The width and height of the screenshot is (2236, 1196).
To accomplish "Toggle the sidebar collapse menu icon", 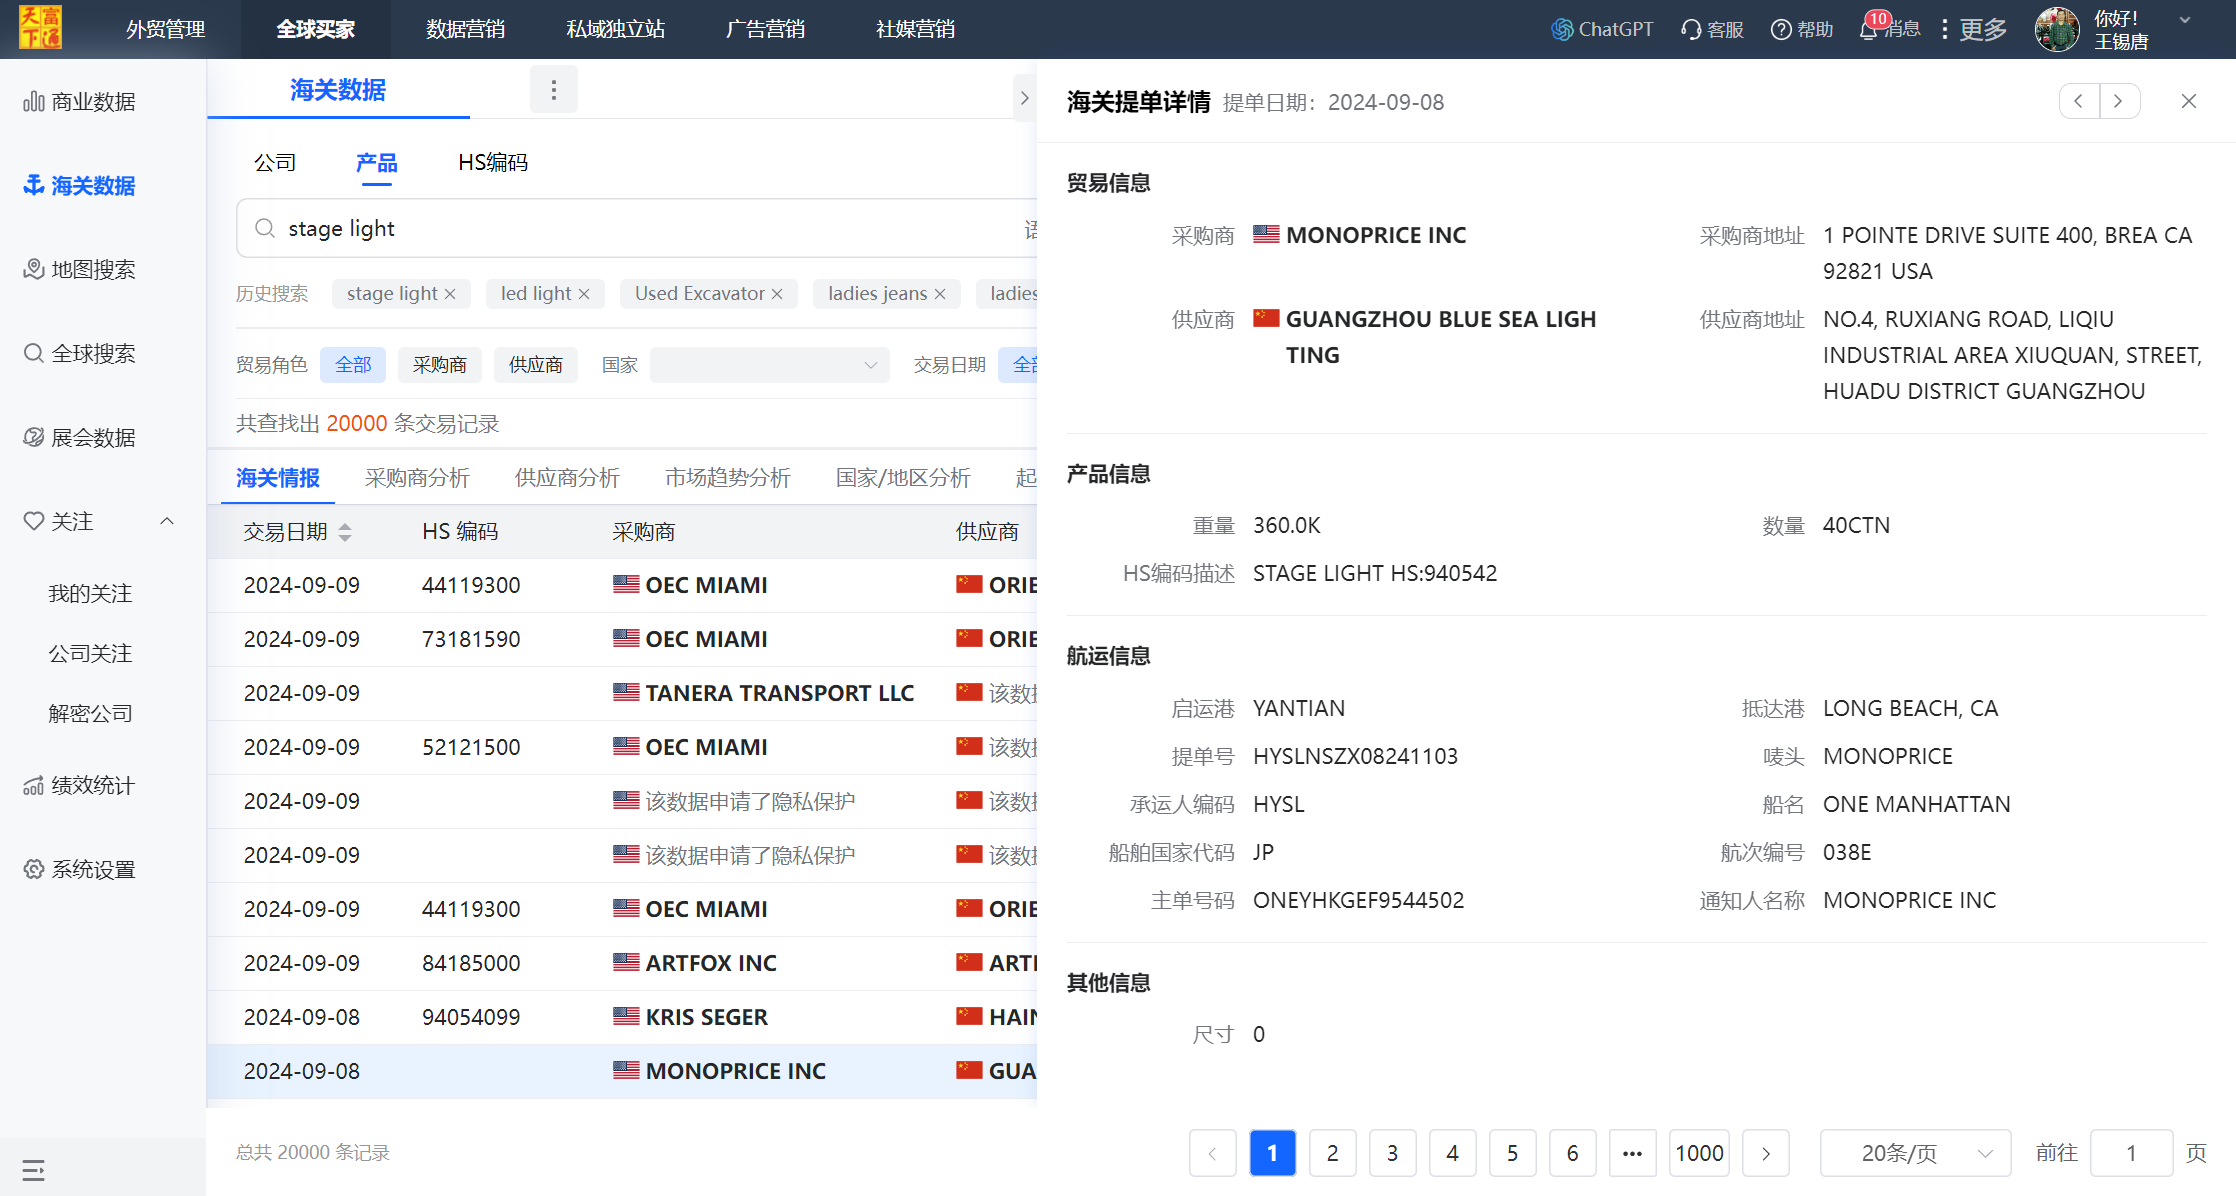I will pos(33,1170).
